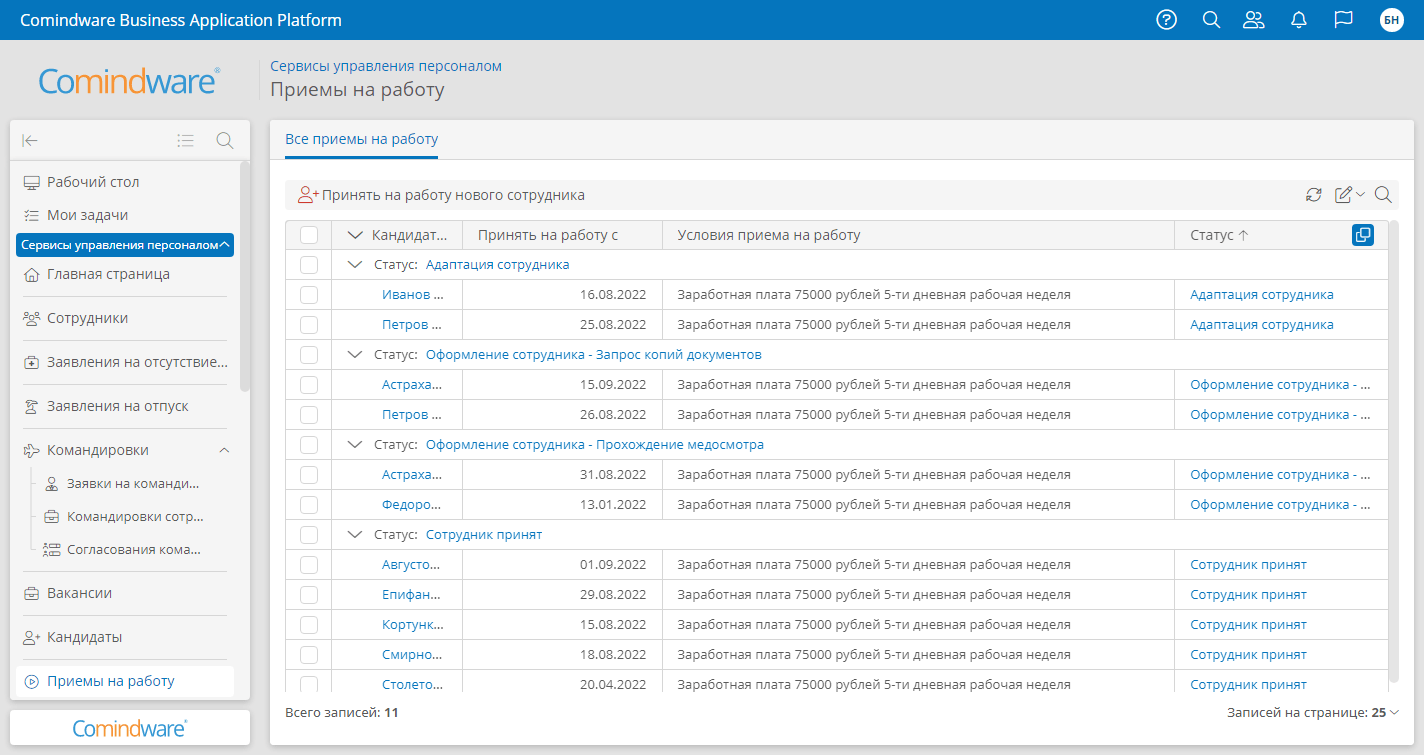
Task: Go to Вакансии in the sidebar
Action: tap(79, 593)
